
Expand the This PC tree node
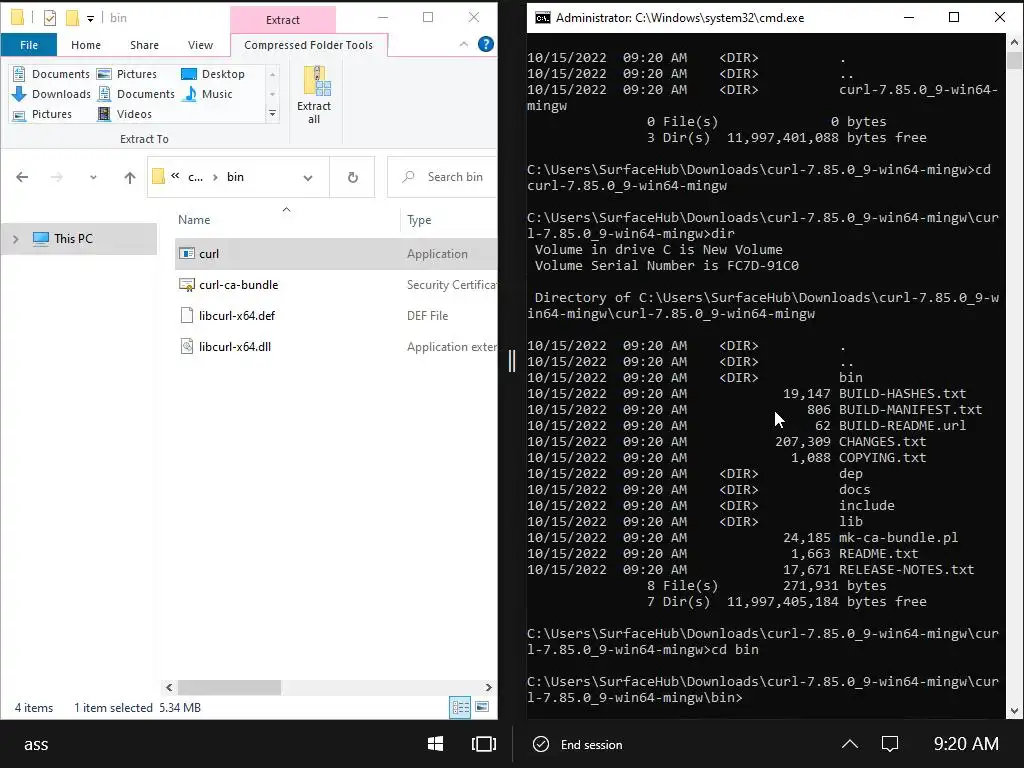pos(16,239)
